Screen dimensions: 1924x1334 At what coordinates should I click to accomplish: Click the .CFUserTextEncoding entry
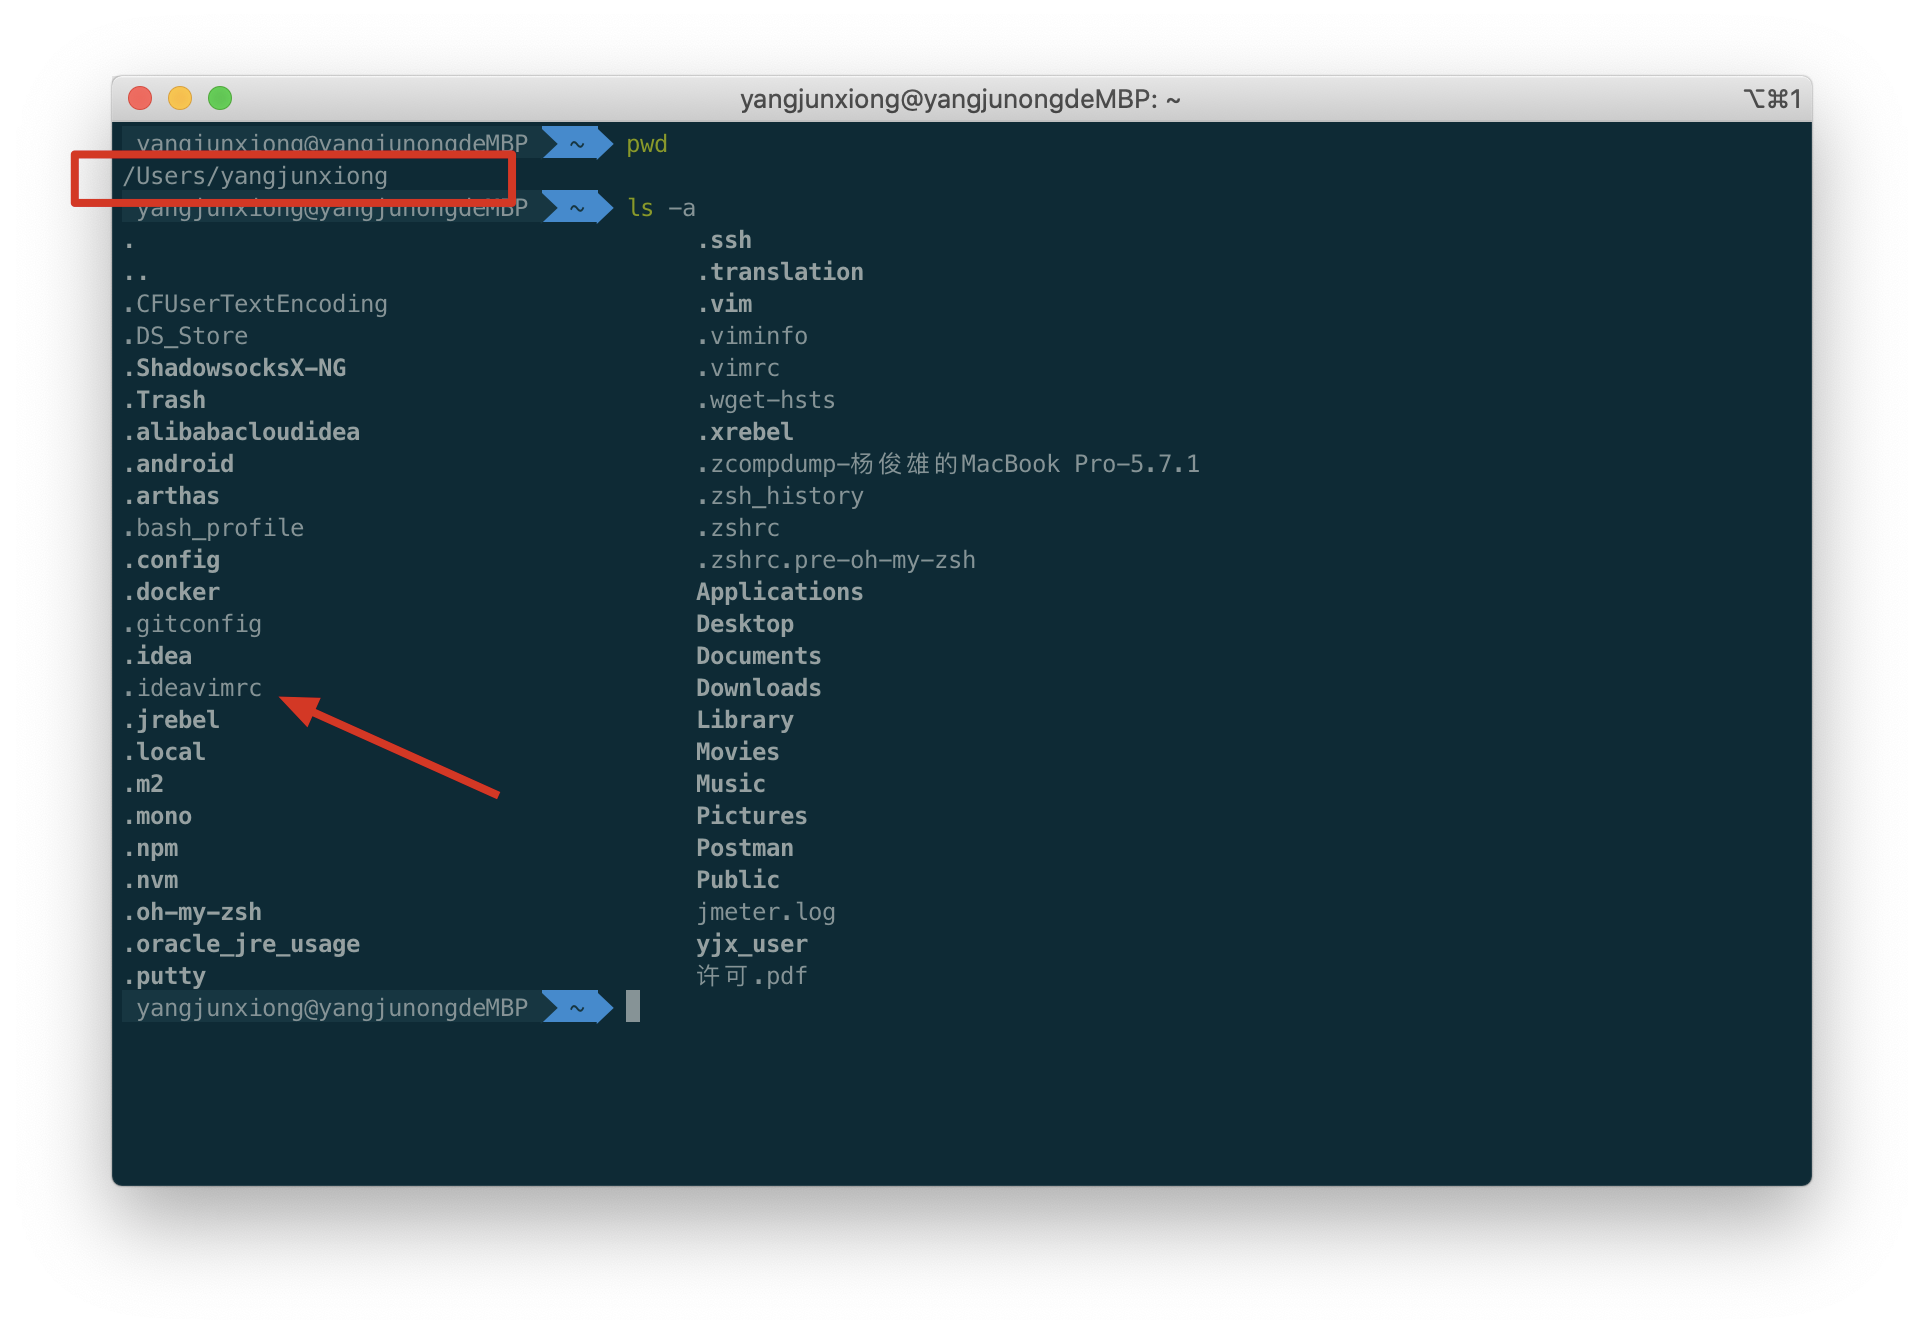255,304
